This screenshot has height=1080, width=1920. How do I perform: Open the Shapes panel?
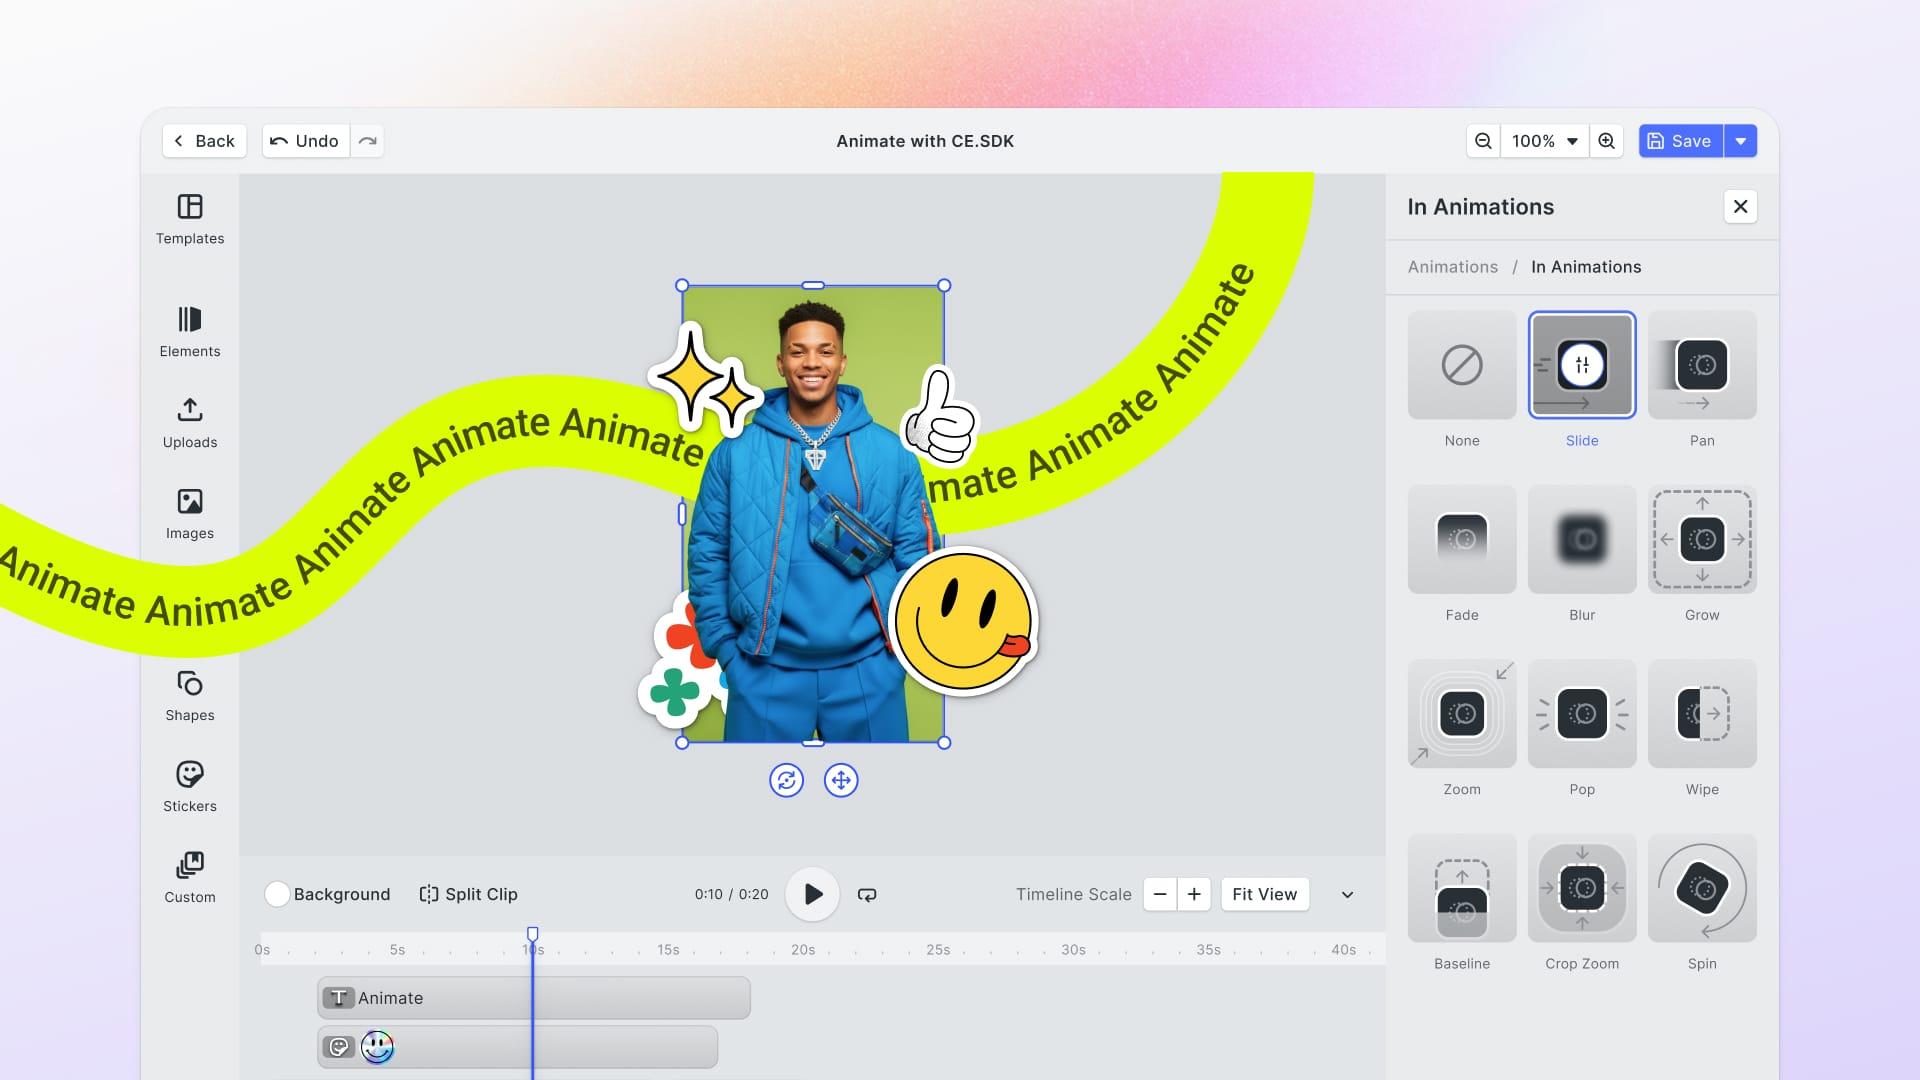(x=189, y=693)
